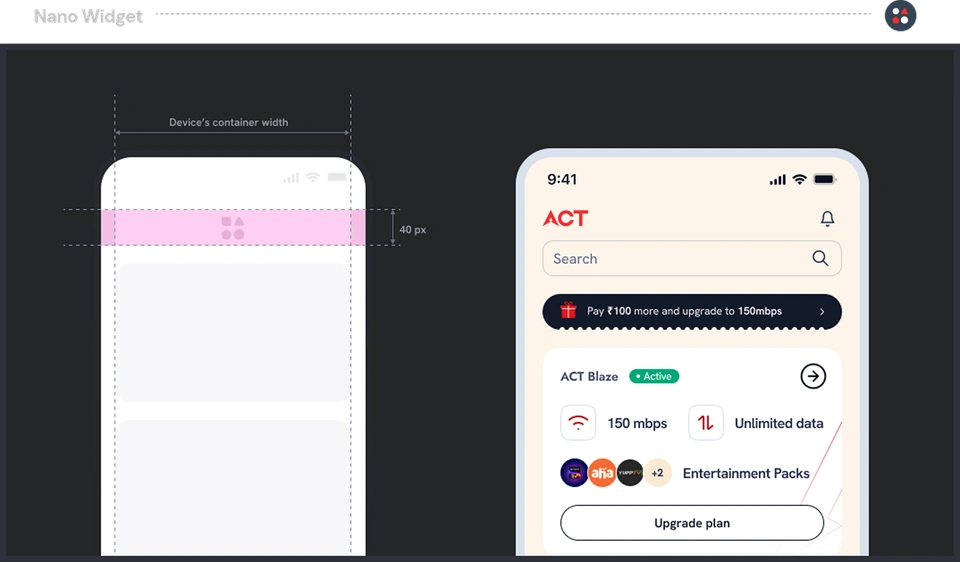Click Device's container width label
The height and width of the screenshot is (562, 960).
pos(228,122)
